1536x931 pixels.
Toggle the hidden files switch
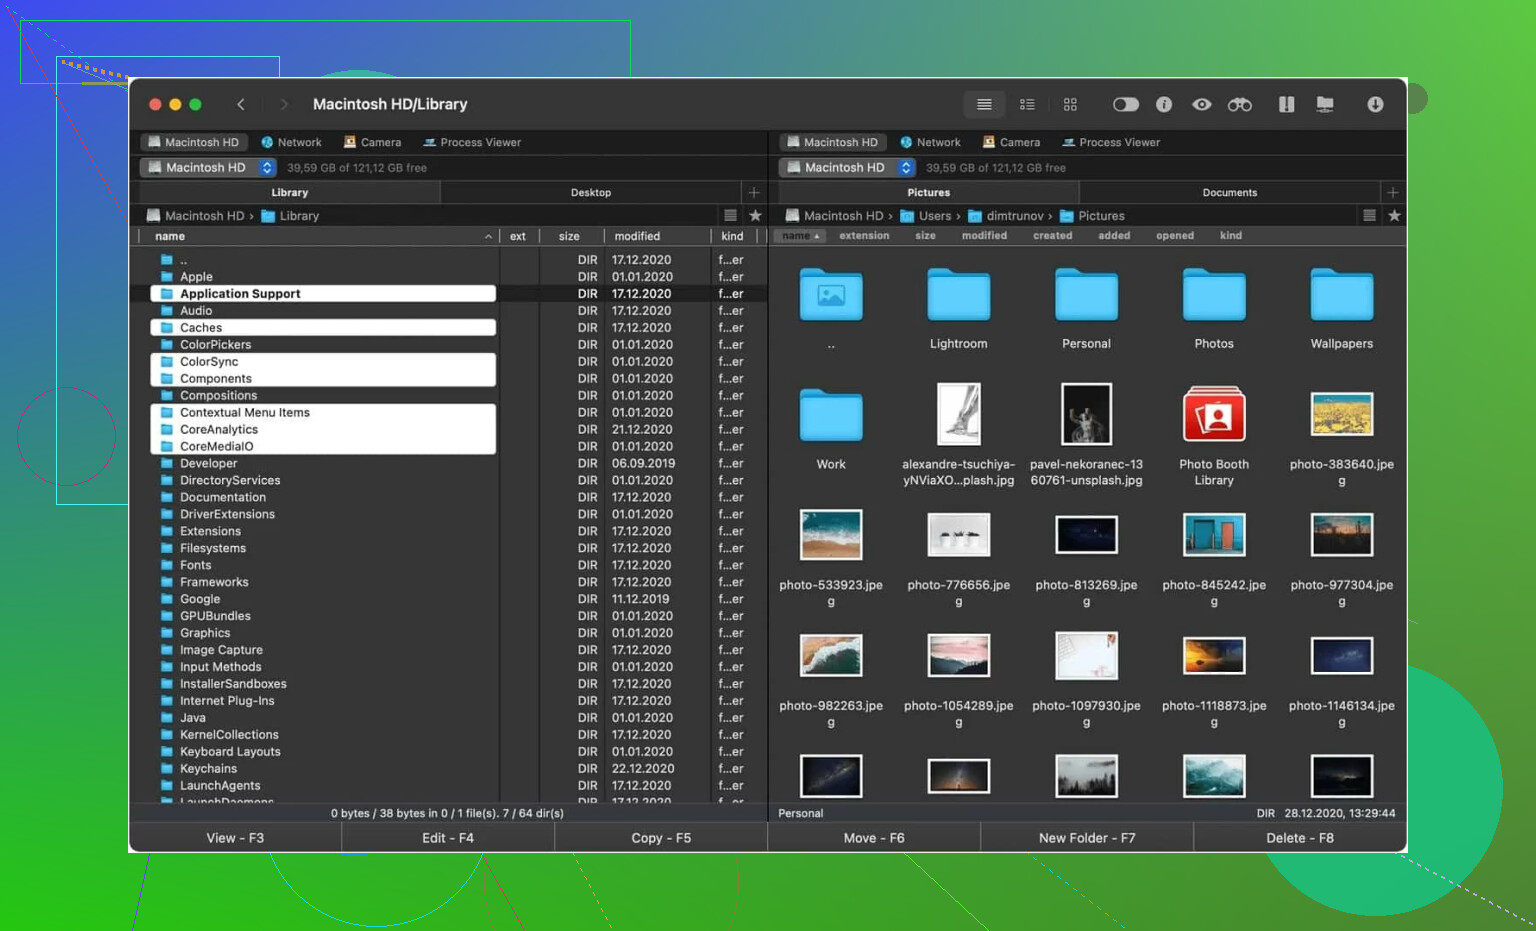1125,104
